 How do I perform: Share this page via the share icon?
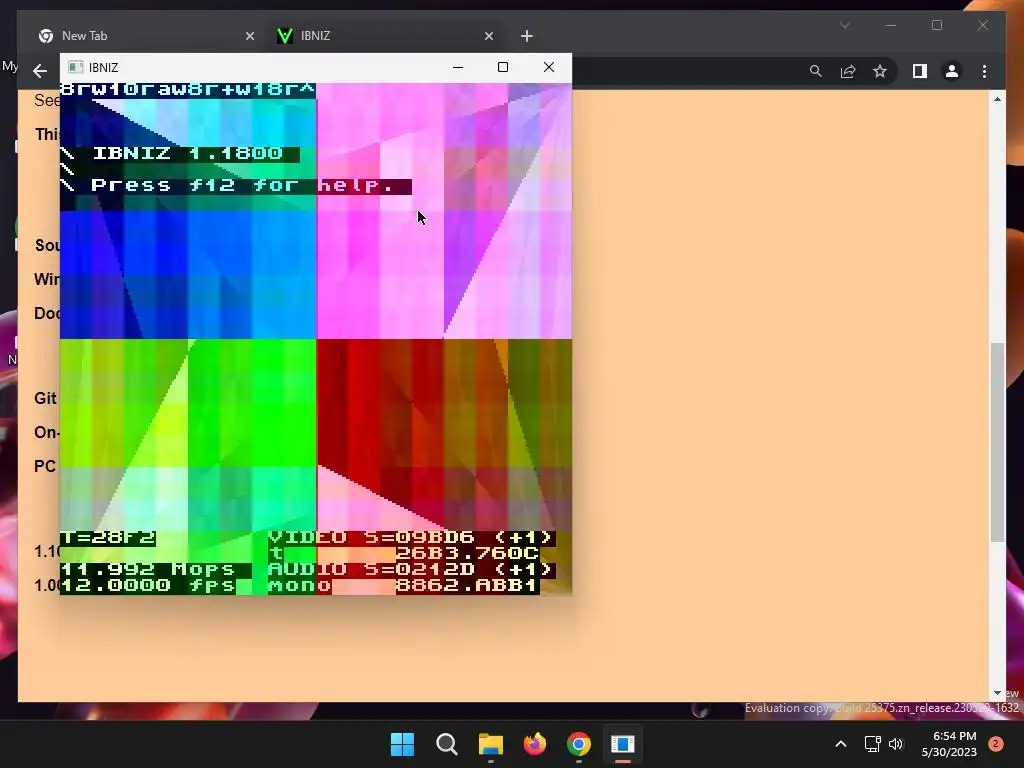(x=848, y=71)
